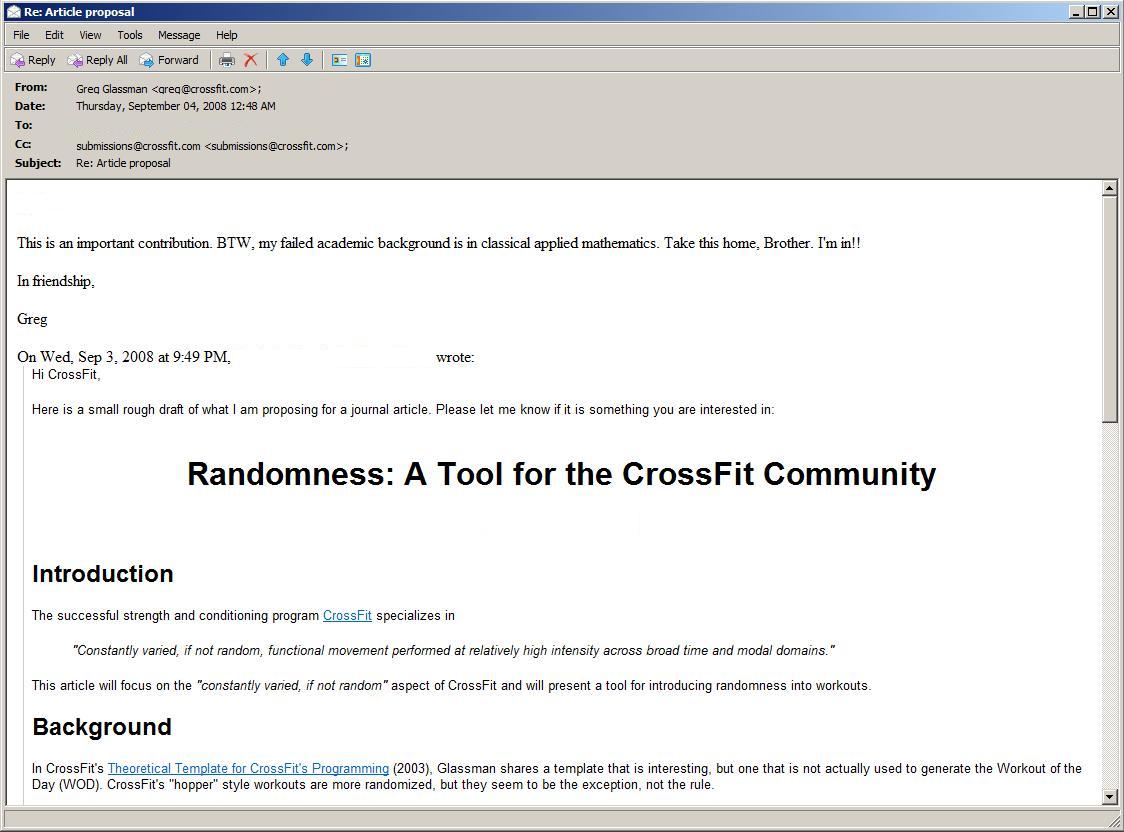Open the Message menu
1124x832 pixels.
(x=179, y=35)
